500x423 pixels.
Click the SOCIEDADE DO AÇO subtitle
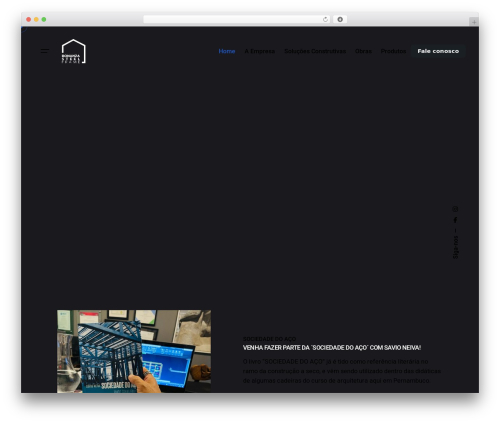(269, 339)
